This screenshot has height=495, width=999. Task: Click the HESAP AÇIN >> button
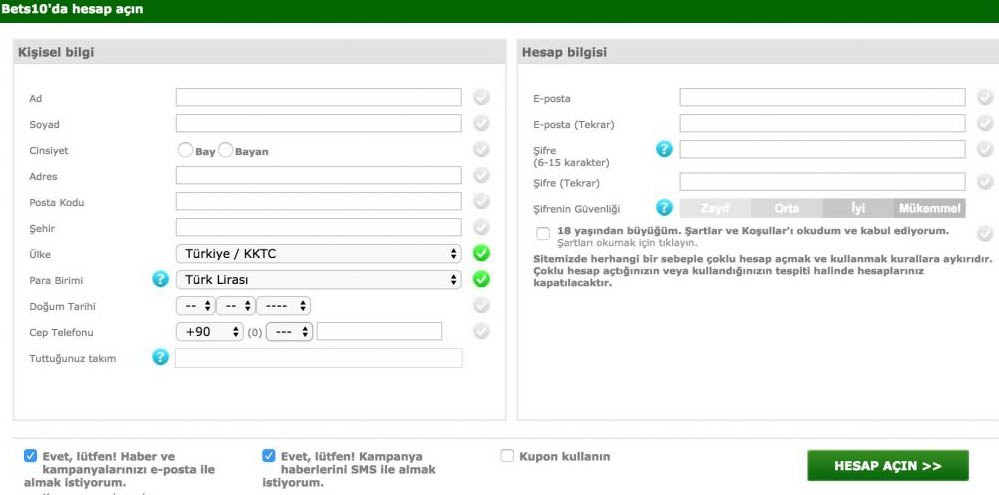click(x=888, y=466)
